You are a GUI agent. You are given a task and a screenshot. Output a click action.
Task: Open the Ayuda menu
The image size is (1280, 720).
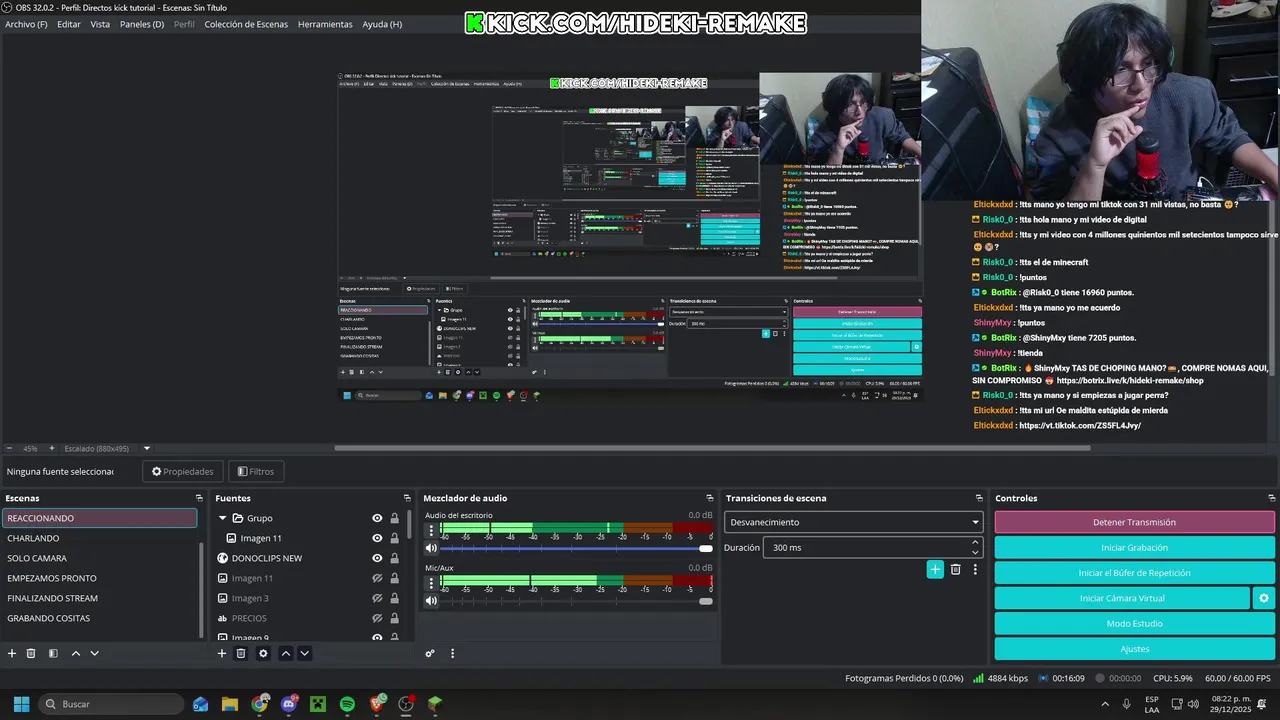click(x=382, y=24)
